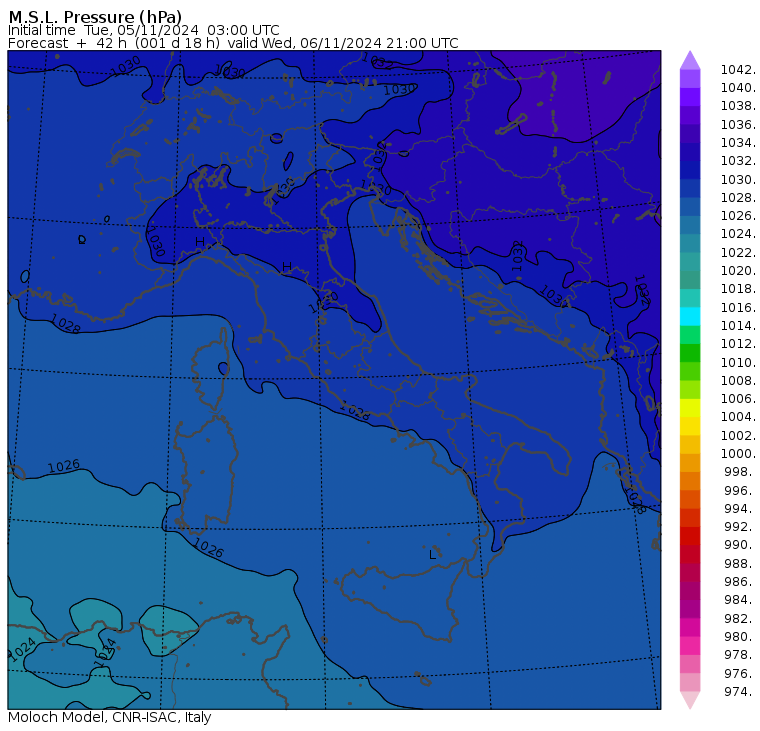Click the '976.' color scale label
Viewport: 760px width, 731px height.
click(740, 673)
